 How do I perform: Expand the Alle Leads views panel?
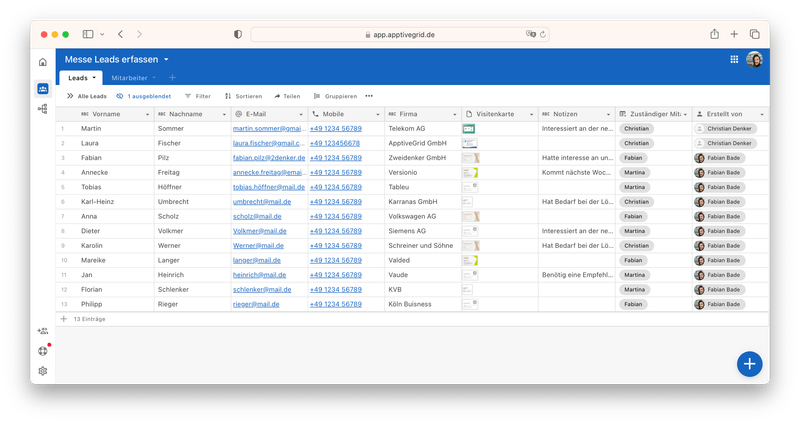click(87, 96)
